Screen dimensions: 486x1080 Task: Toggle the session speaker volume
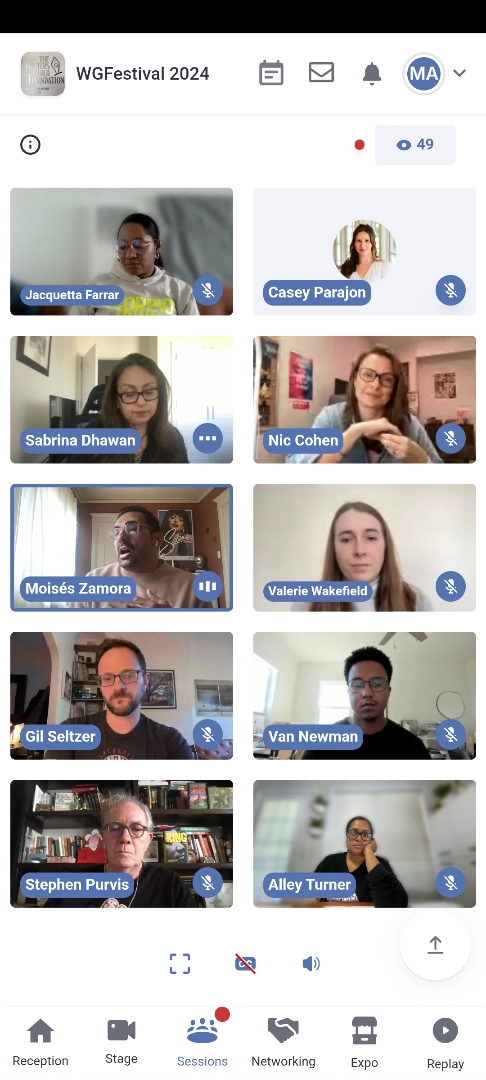coord(311,964)
